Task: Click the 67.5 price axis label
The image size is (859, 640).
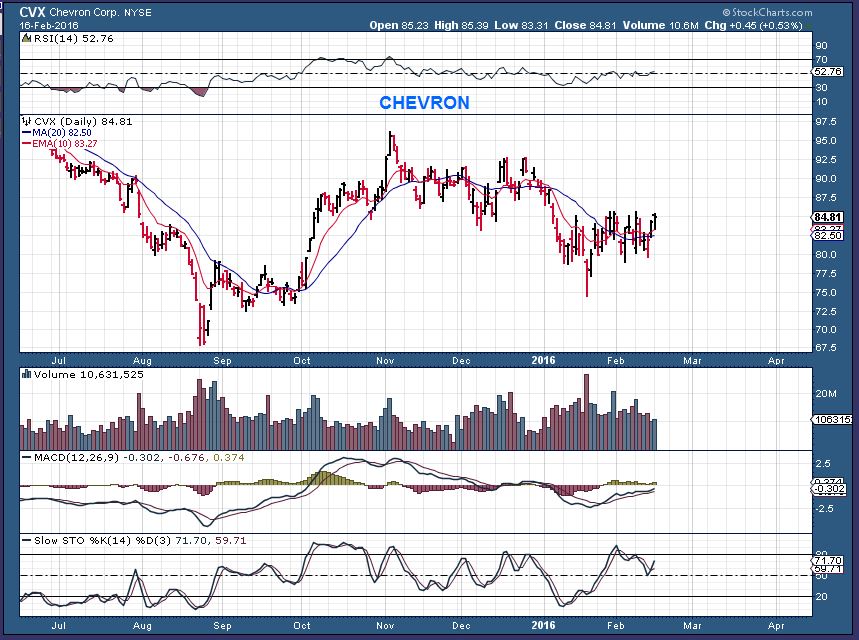Action: 826,347
